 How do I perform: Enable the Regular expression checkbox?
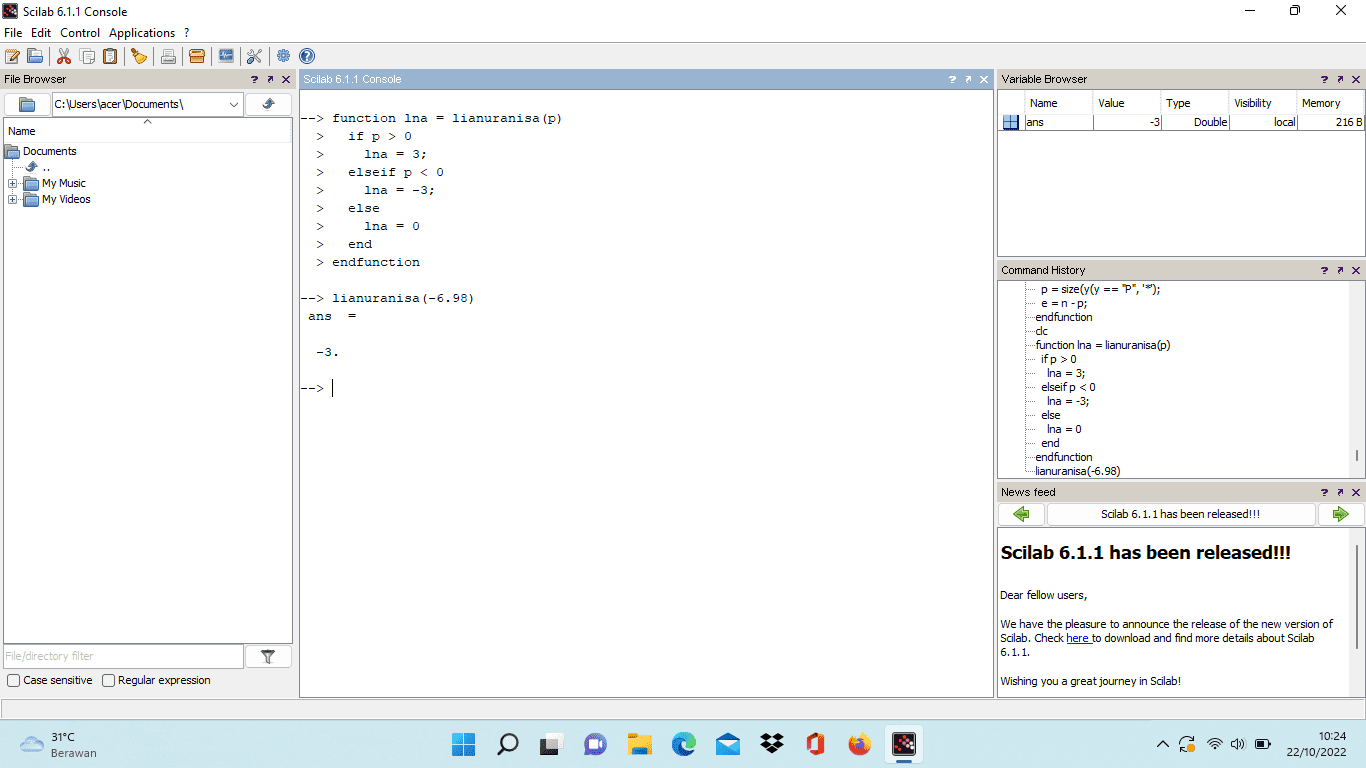(109, 680)
